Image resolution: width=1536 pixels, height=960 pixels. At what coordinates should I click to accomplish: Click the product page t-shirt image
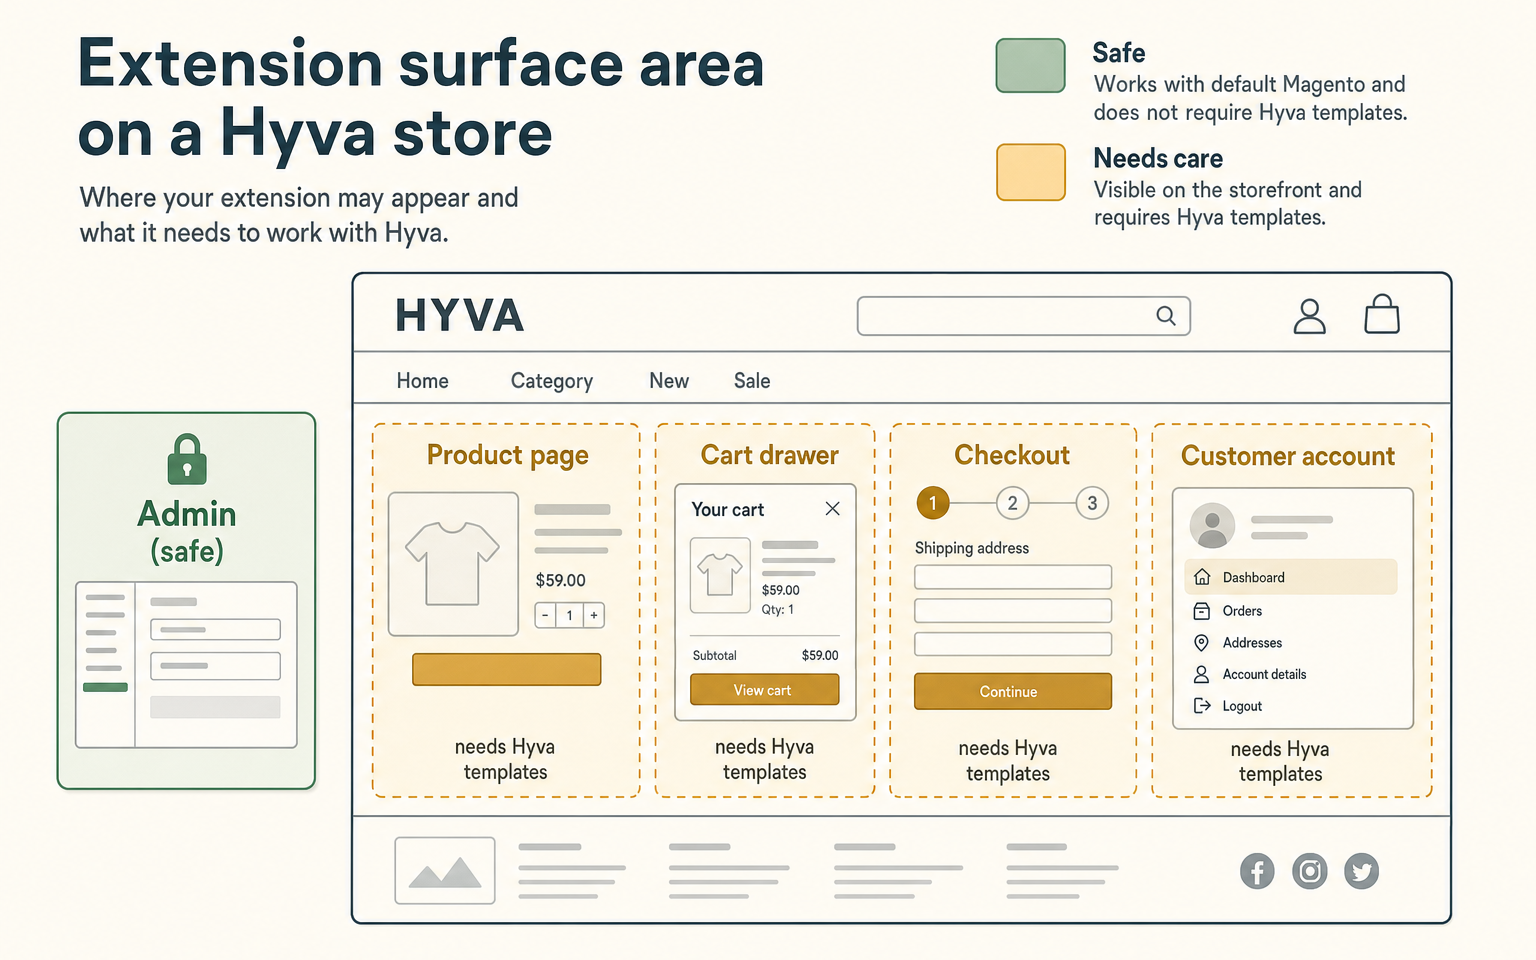click(x=453, y=564)
